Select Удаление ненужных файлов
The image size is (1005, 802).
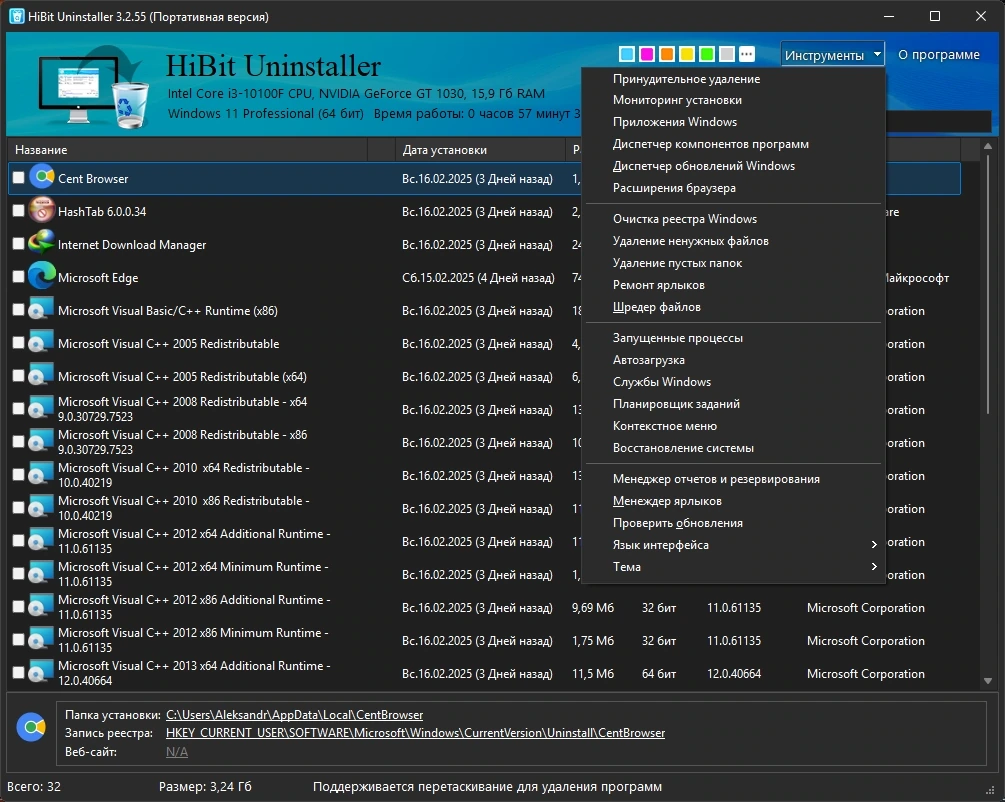tap(734, 241)
